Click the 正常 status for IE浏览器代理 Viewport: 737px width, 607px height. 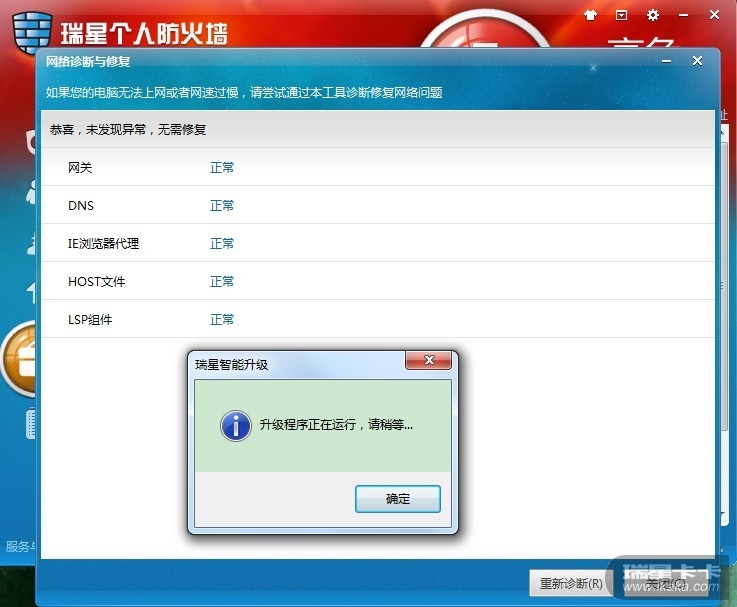pyautogui.click(x=222, y=244)
